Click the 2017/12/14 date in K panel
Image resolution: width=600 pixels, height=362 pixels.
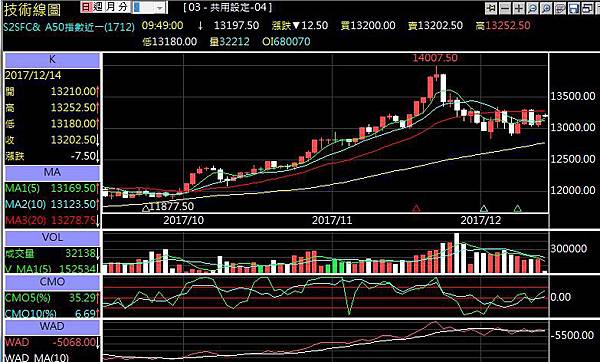33,75
